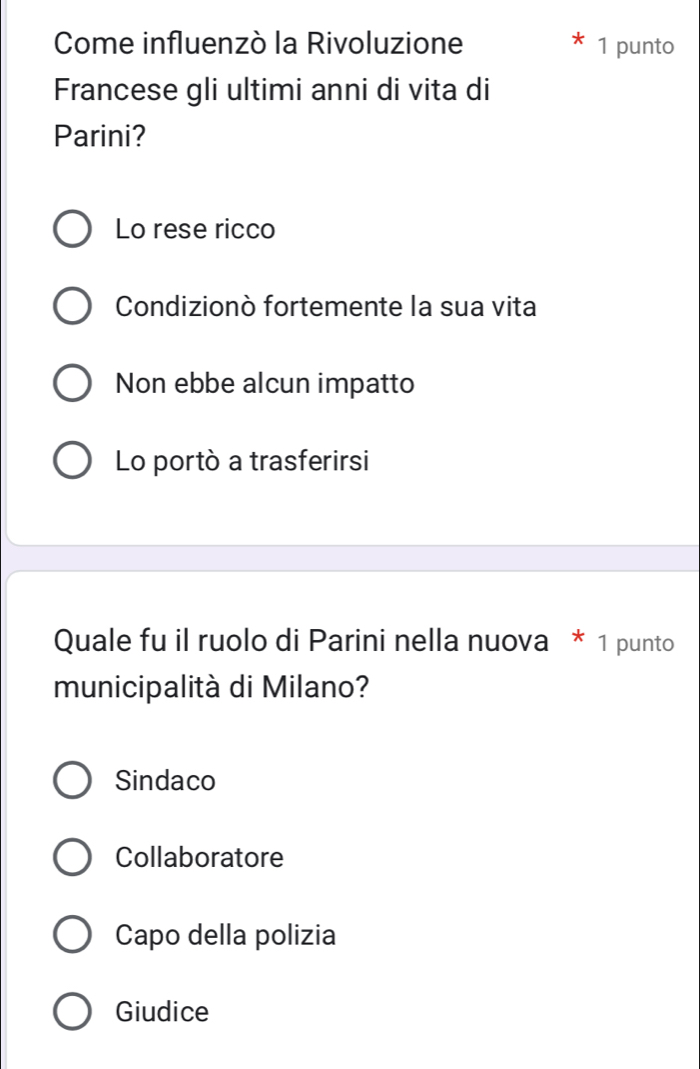Click the 'Giudice' answer label text

(163, 1013)
